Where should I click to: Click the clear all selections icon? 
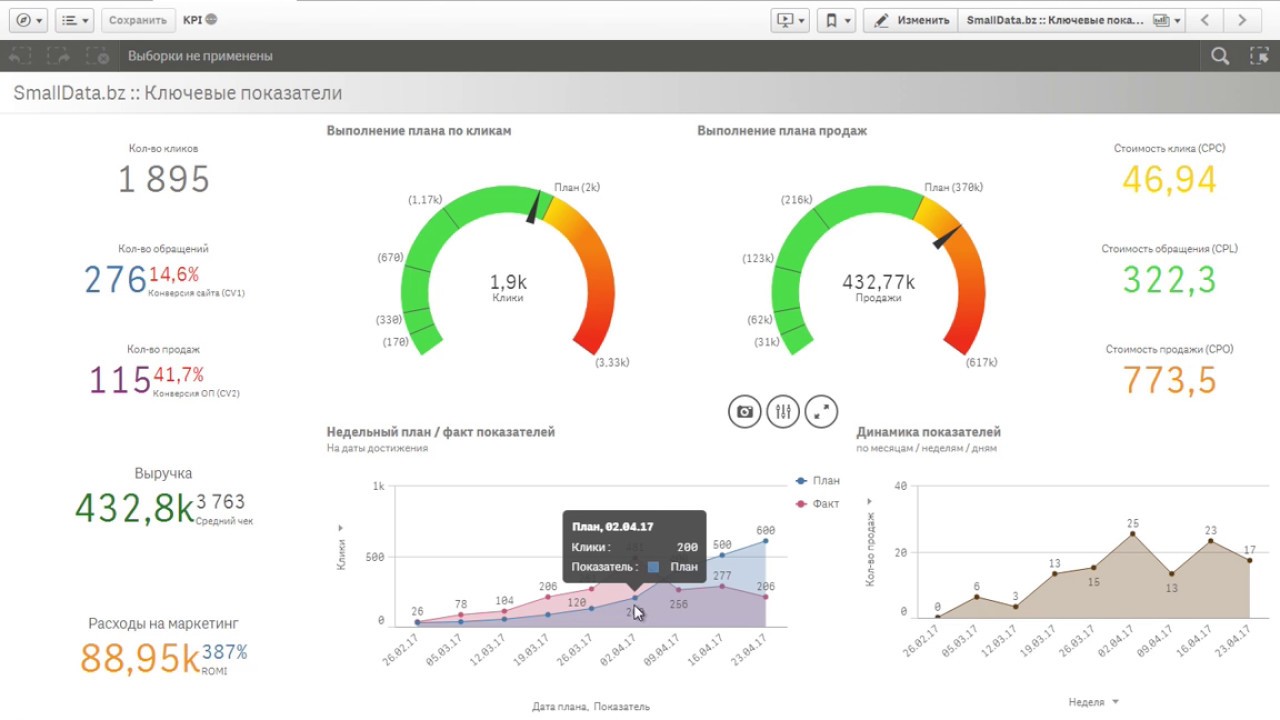97,56
